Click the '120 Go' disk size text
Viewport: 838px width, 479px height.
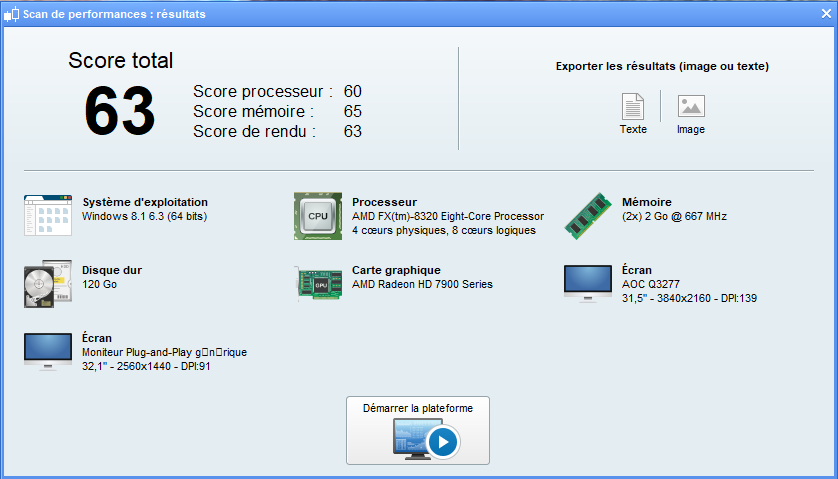(x=99, y=284)
